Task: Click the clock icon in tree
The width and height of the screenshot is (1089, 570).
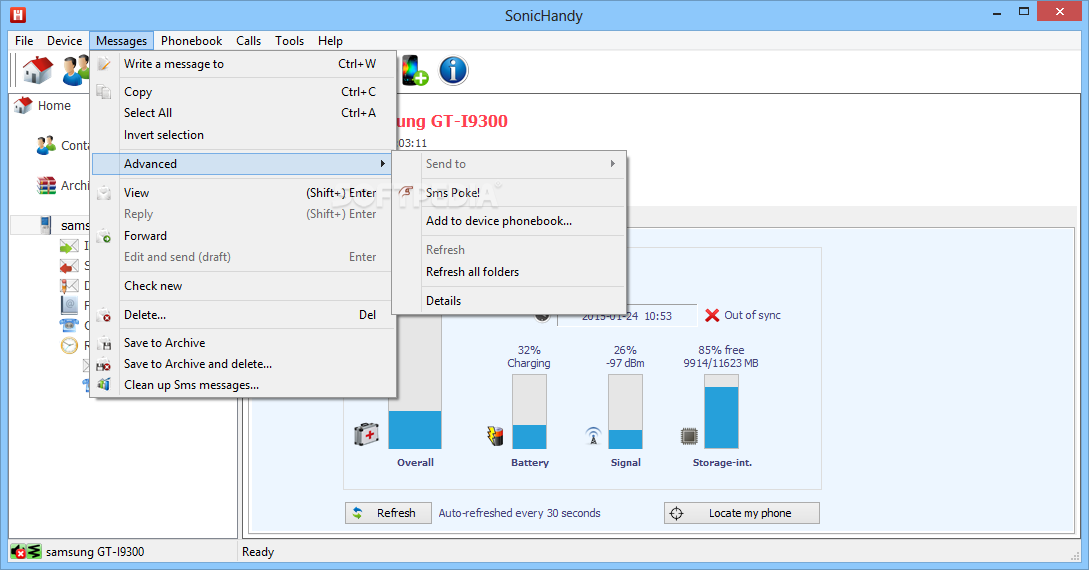Action: [69, 345]
